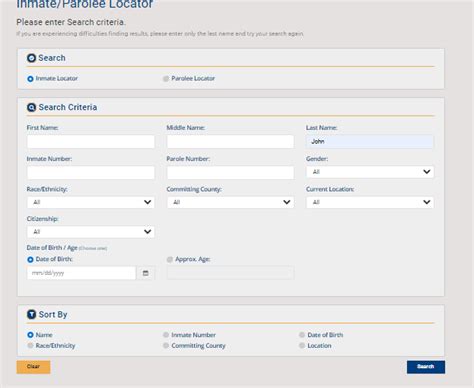Screen dimensions: 474x388
Task: Focus the First Name field
Action: (91, 142)
